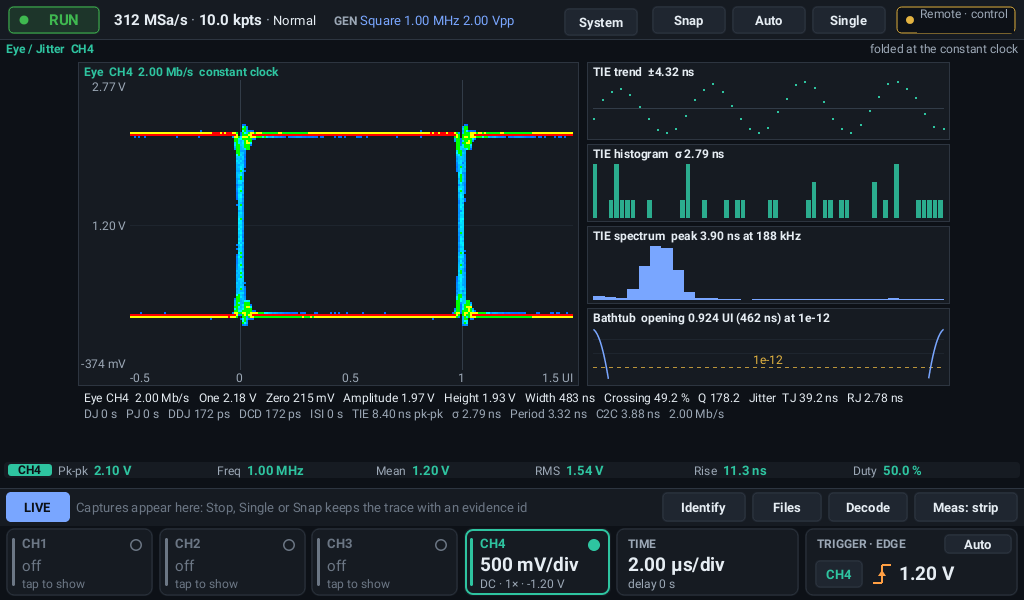
Task: Click the Normal acquisition mode label
Action: coord(294,21)
